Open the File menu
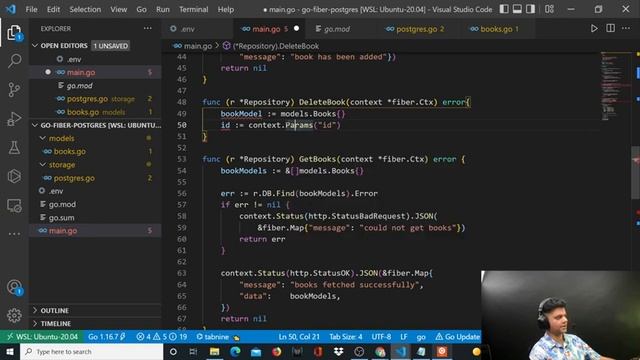The width and height of the screenshot is (640, 360). (x=31, y=9)
